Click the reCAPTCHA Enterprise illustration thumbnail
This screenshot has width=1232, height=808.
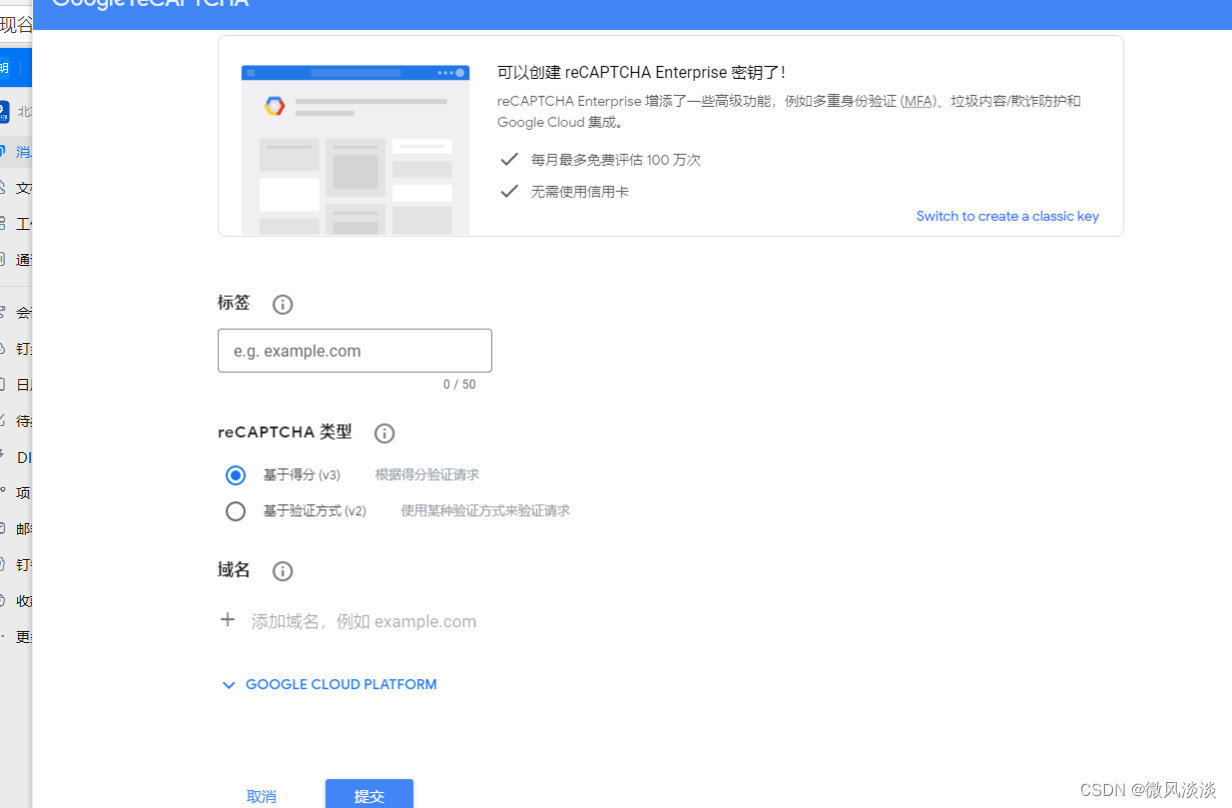click(x=355, y=150)
